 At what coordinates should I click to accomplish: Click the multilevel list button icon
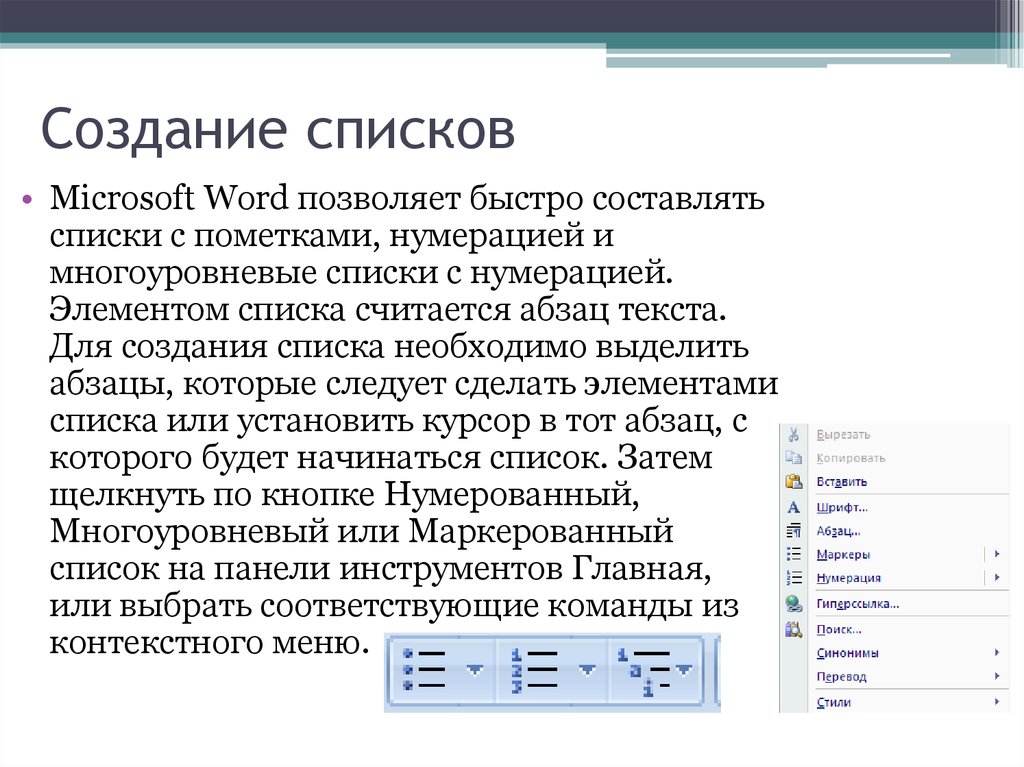point(644,670)
